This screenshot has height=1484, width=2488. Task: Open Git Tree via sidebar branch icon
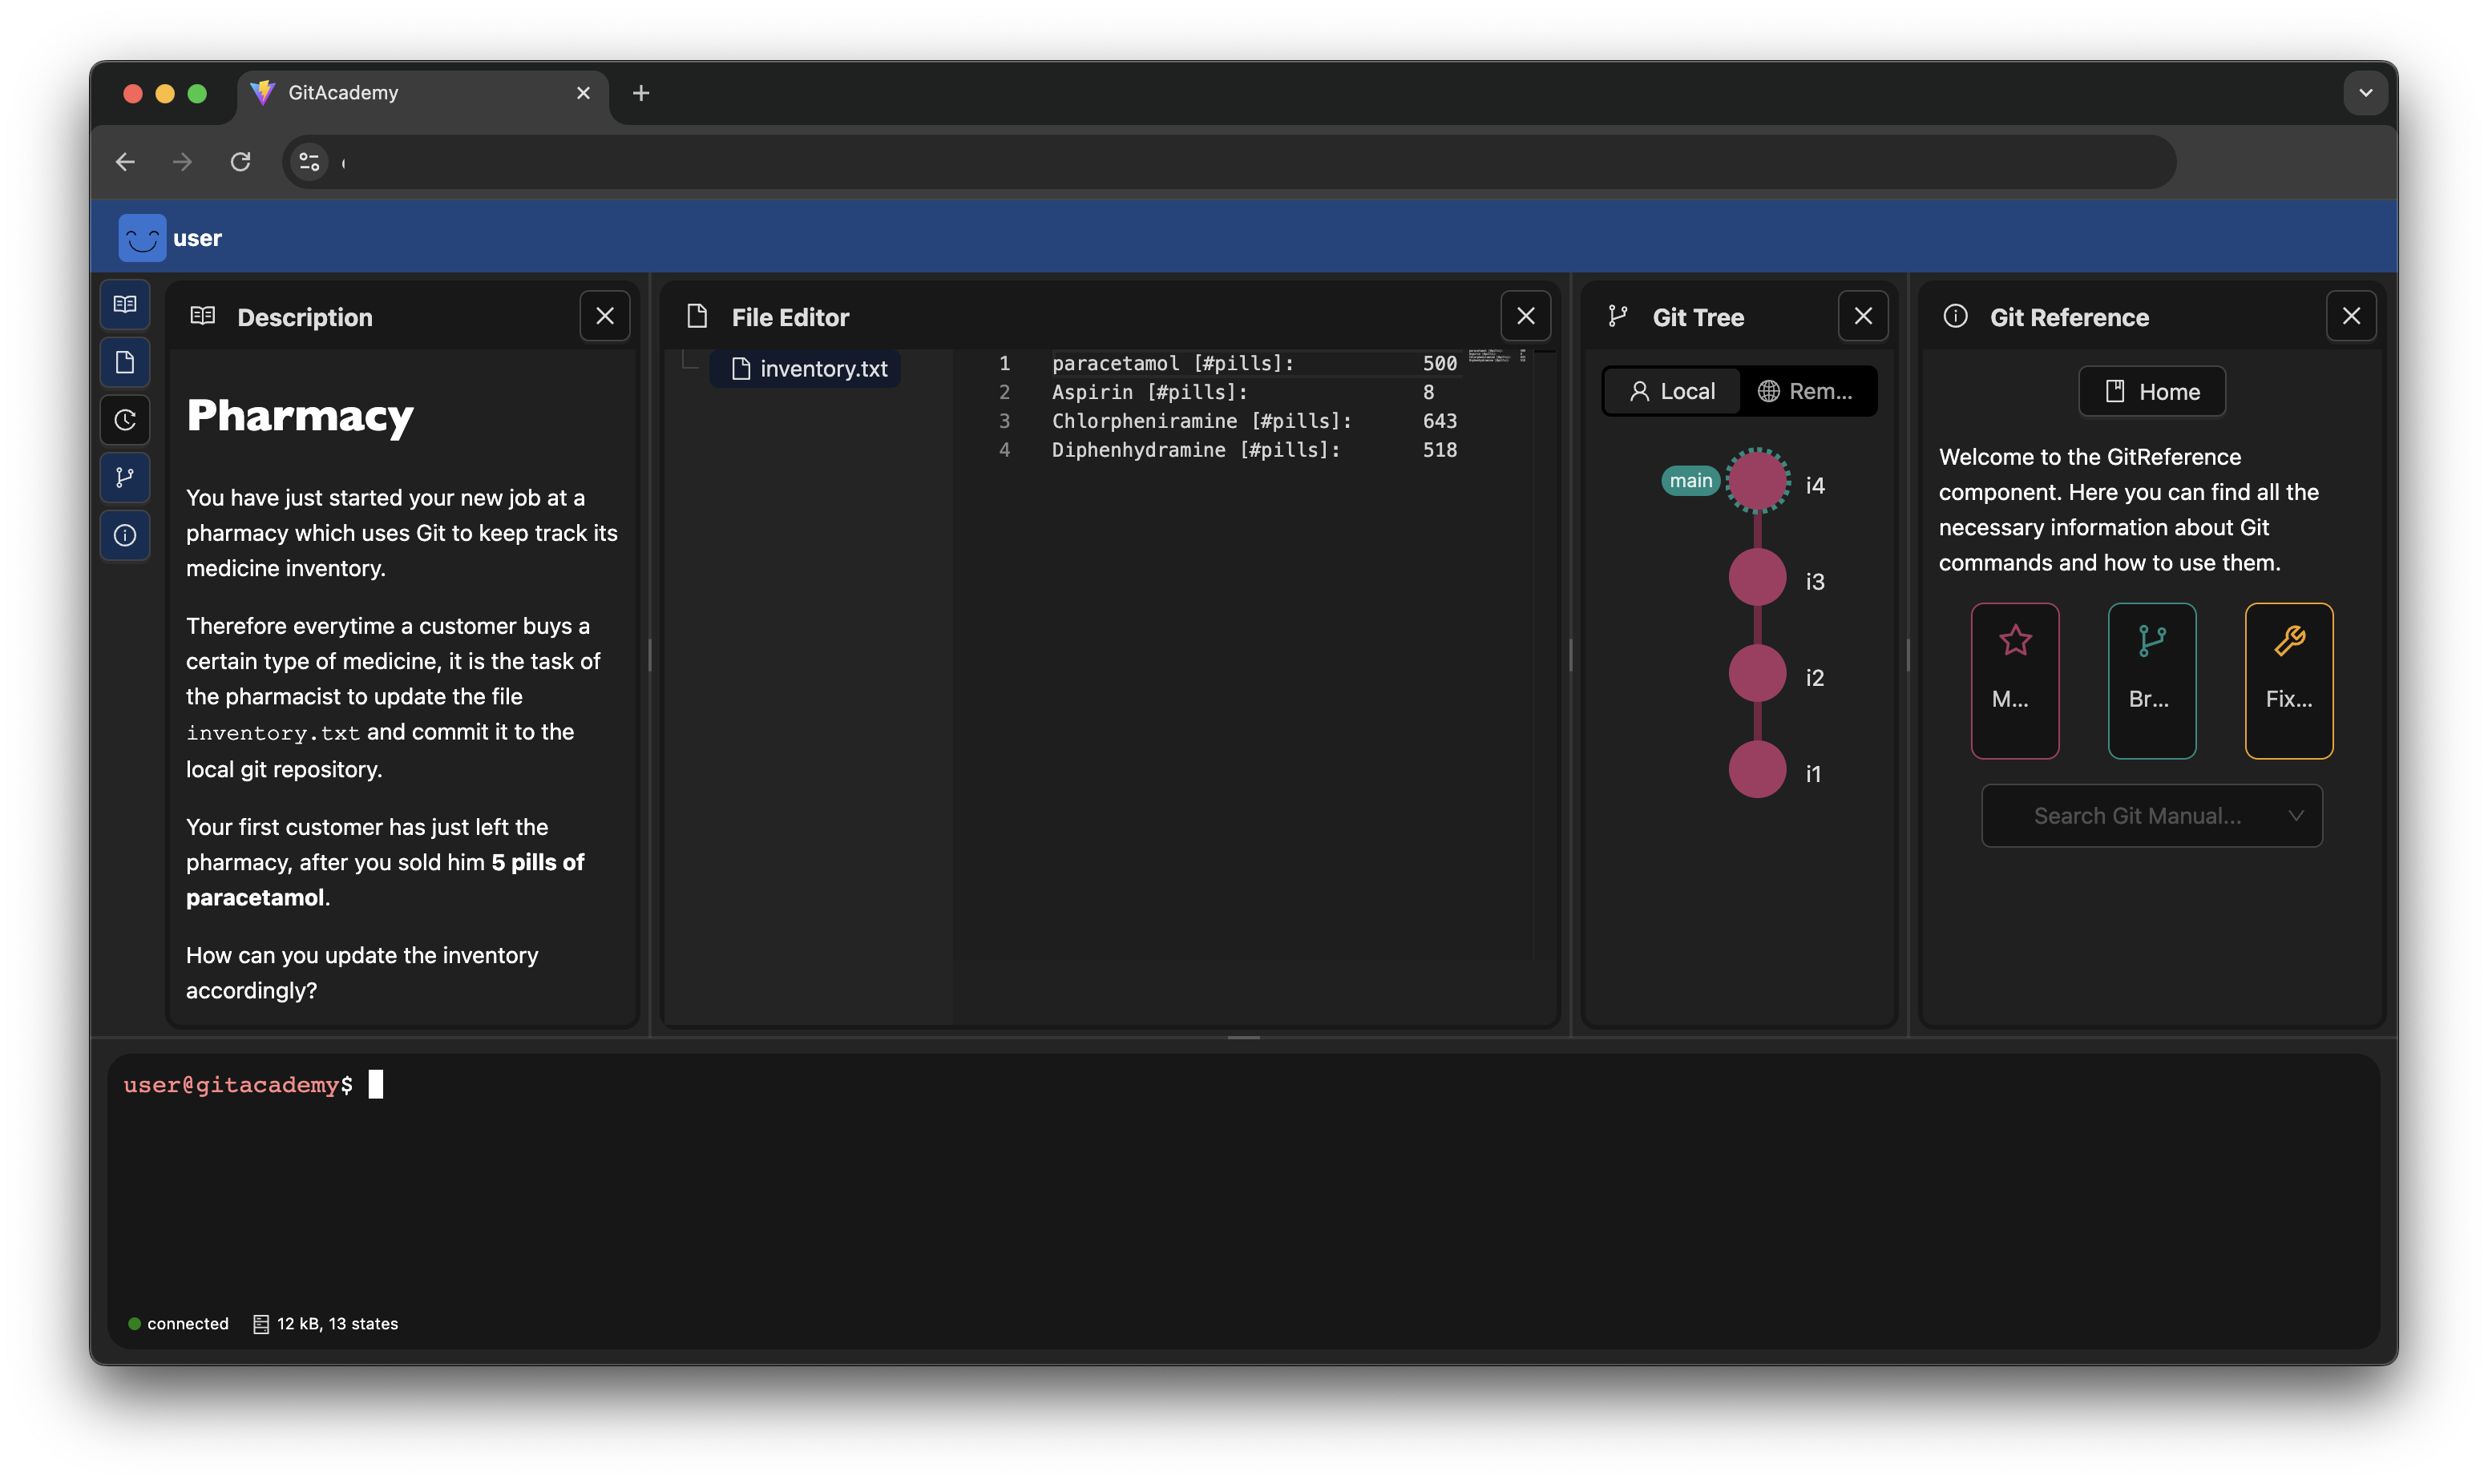point(125,478)
